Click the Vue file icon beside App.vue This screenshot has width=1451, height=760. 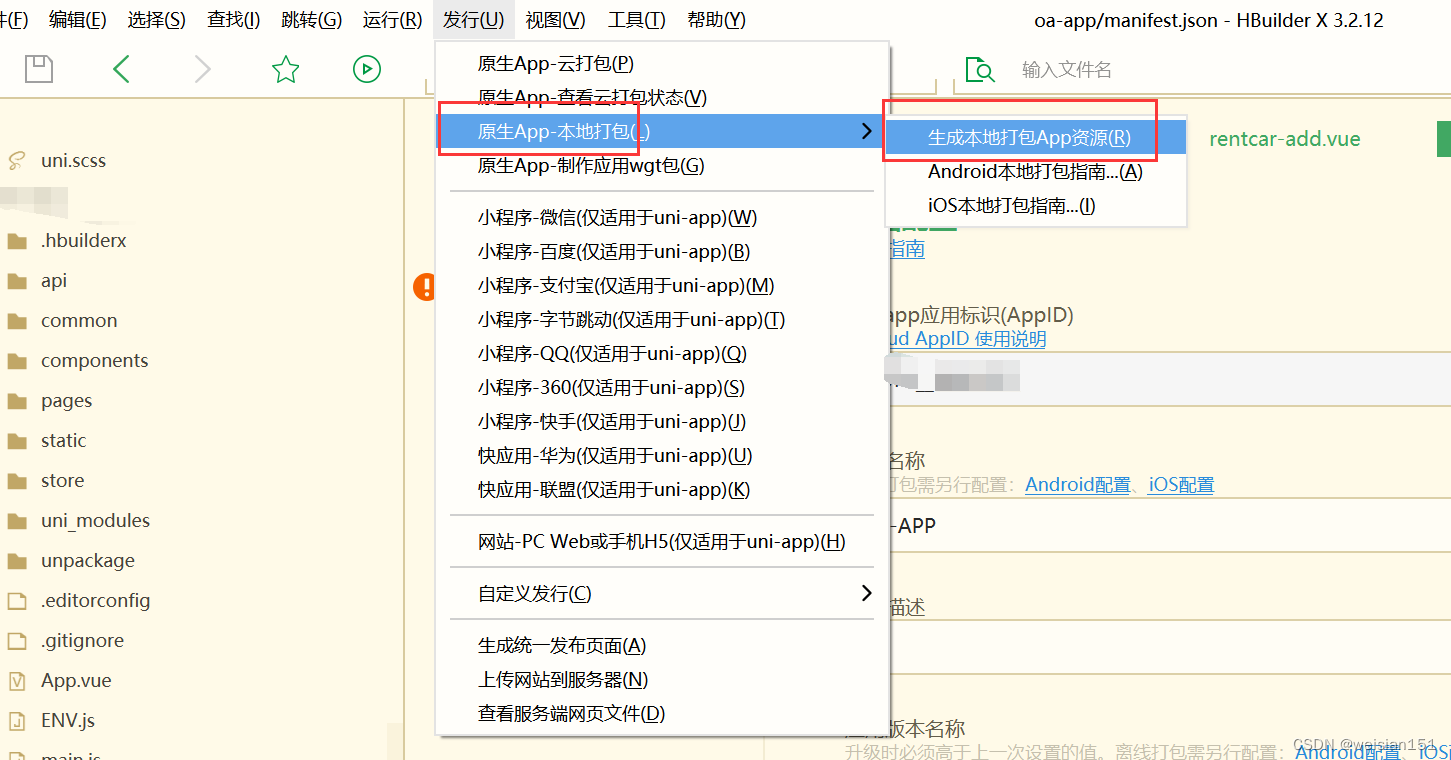click(17, 681)
